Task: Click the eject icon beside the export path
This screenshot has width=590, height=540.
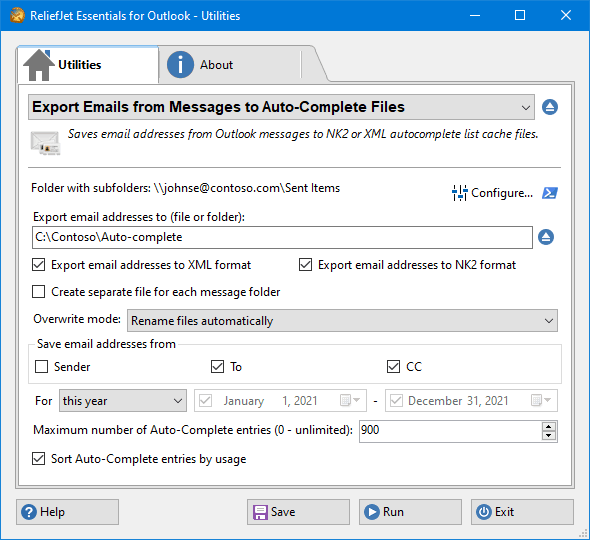Action: (546, 237)
